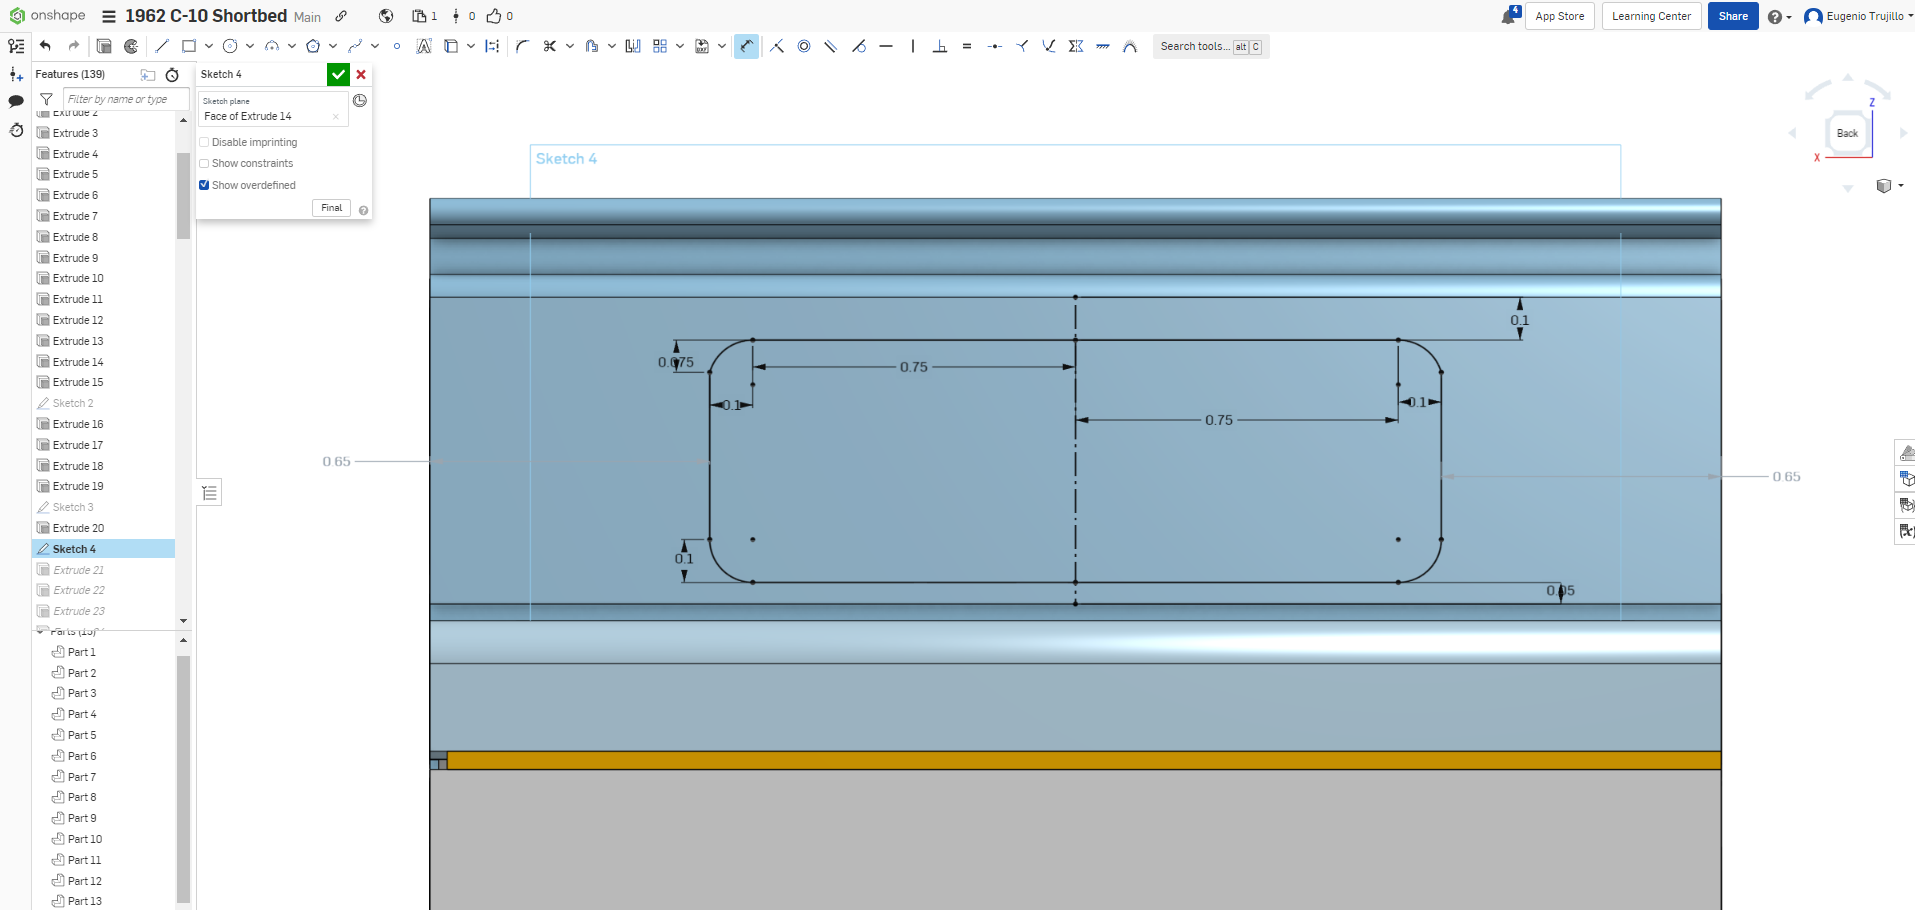Viewport: 1915px width, 910px height.
Task: Pick the Trim tool (scissors icon)
Action: point(549,46)
